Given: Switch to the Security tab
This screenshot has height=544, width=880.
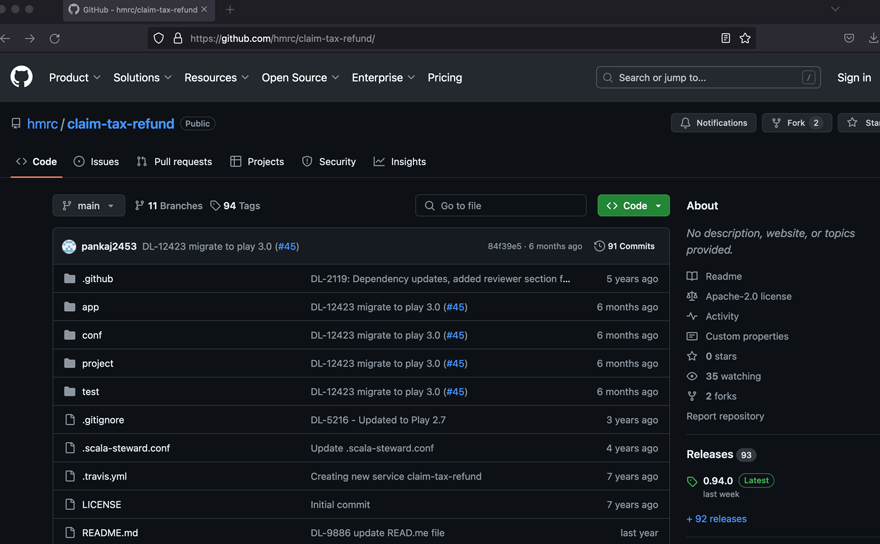Looking at the screenshot, I should [329, 162].
